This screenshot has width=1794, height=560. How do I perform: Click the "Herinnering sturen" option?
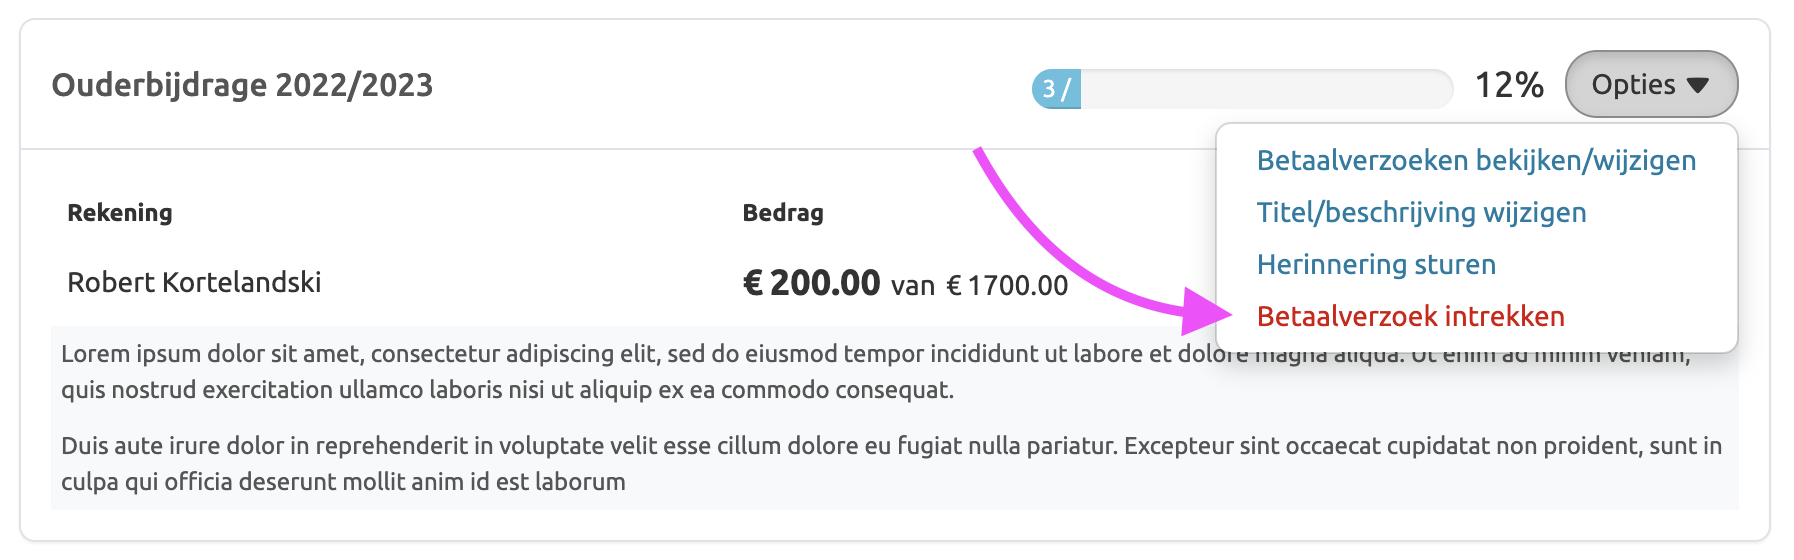coord(1376,265)
